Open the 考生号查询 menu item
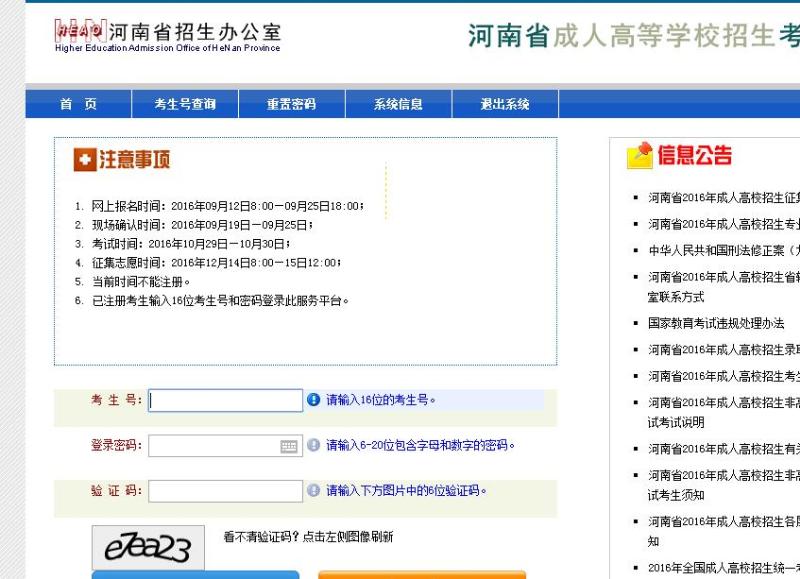The image size is (800, 579). 185,104
